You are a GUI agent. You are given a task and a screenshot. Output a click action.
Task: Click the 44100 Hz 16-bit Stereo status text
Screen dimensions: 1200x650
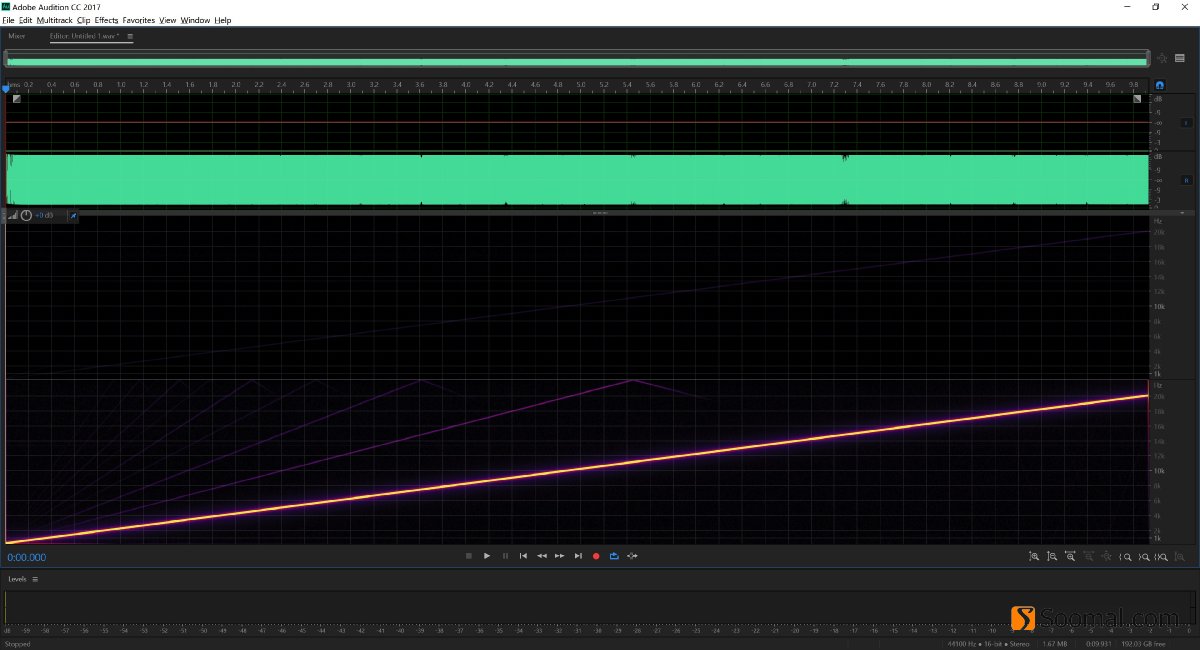click(991, 644)
